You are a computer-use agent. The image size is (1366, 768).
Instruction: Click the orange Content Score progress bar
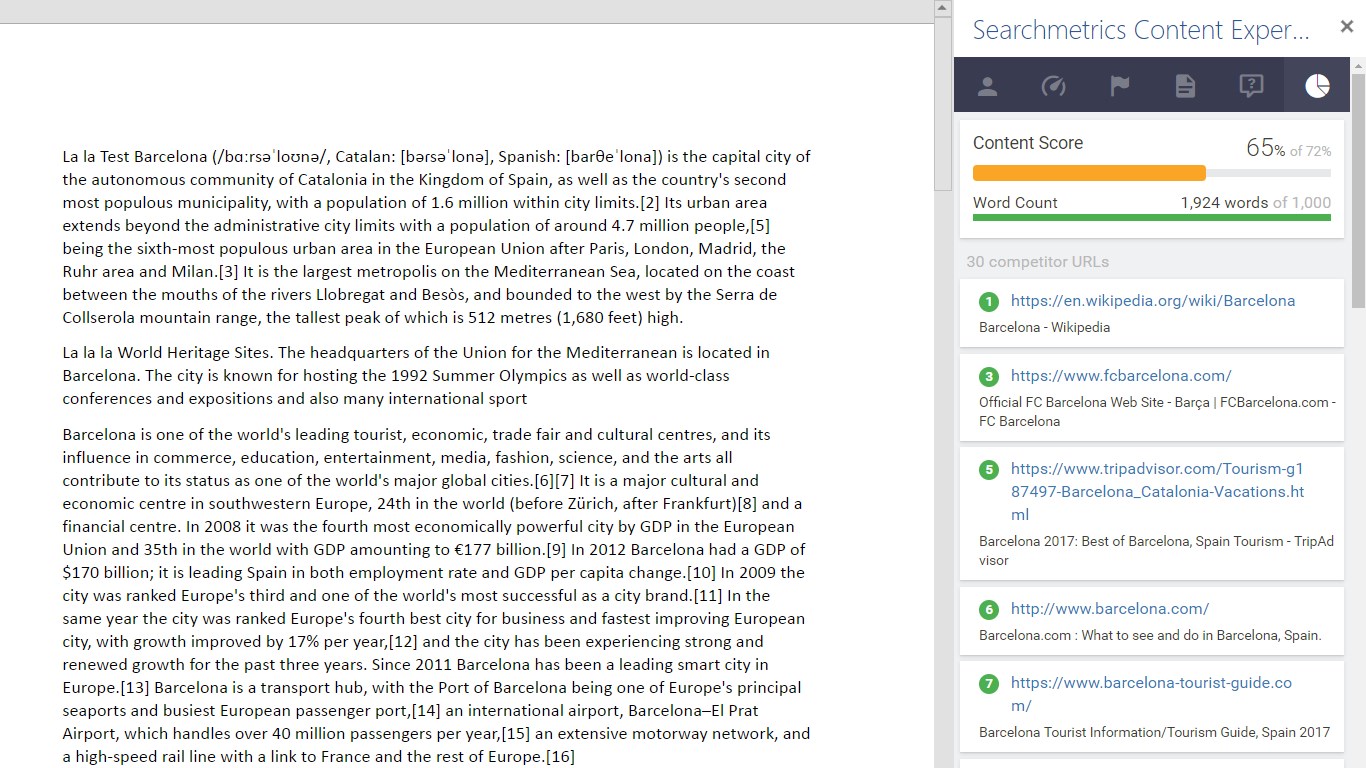tap(1089, 173)
